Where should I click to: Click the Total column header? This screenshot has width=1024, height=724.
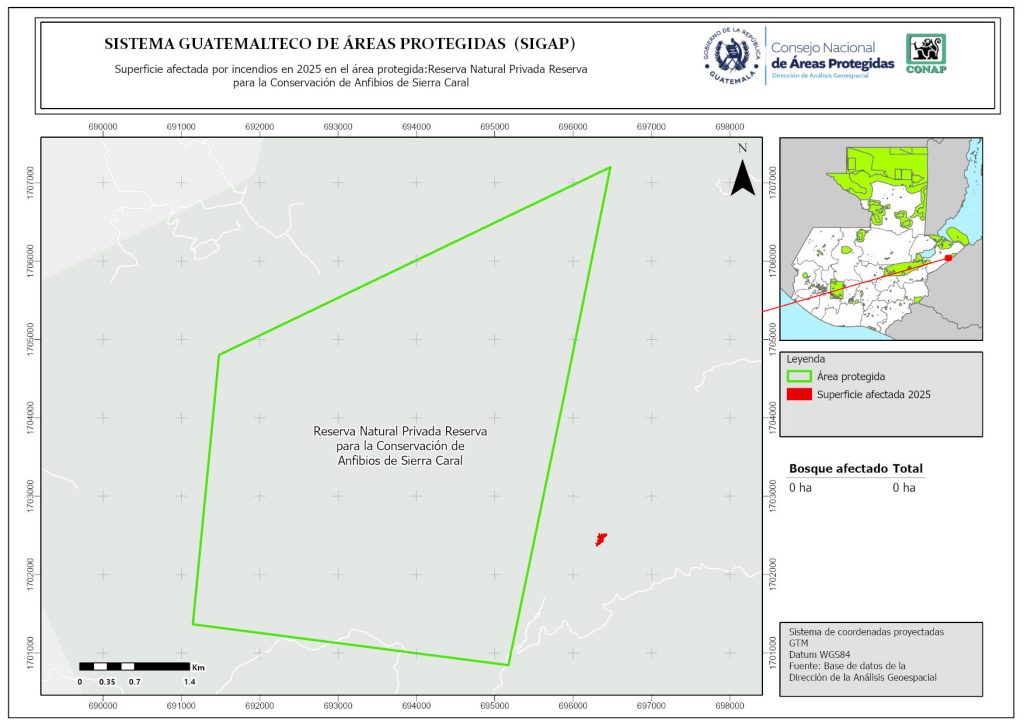[907, 468]
